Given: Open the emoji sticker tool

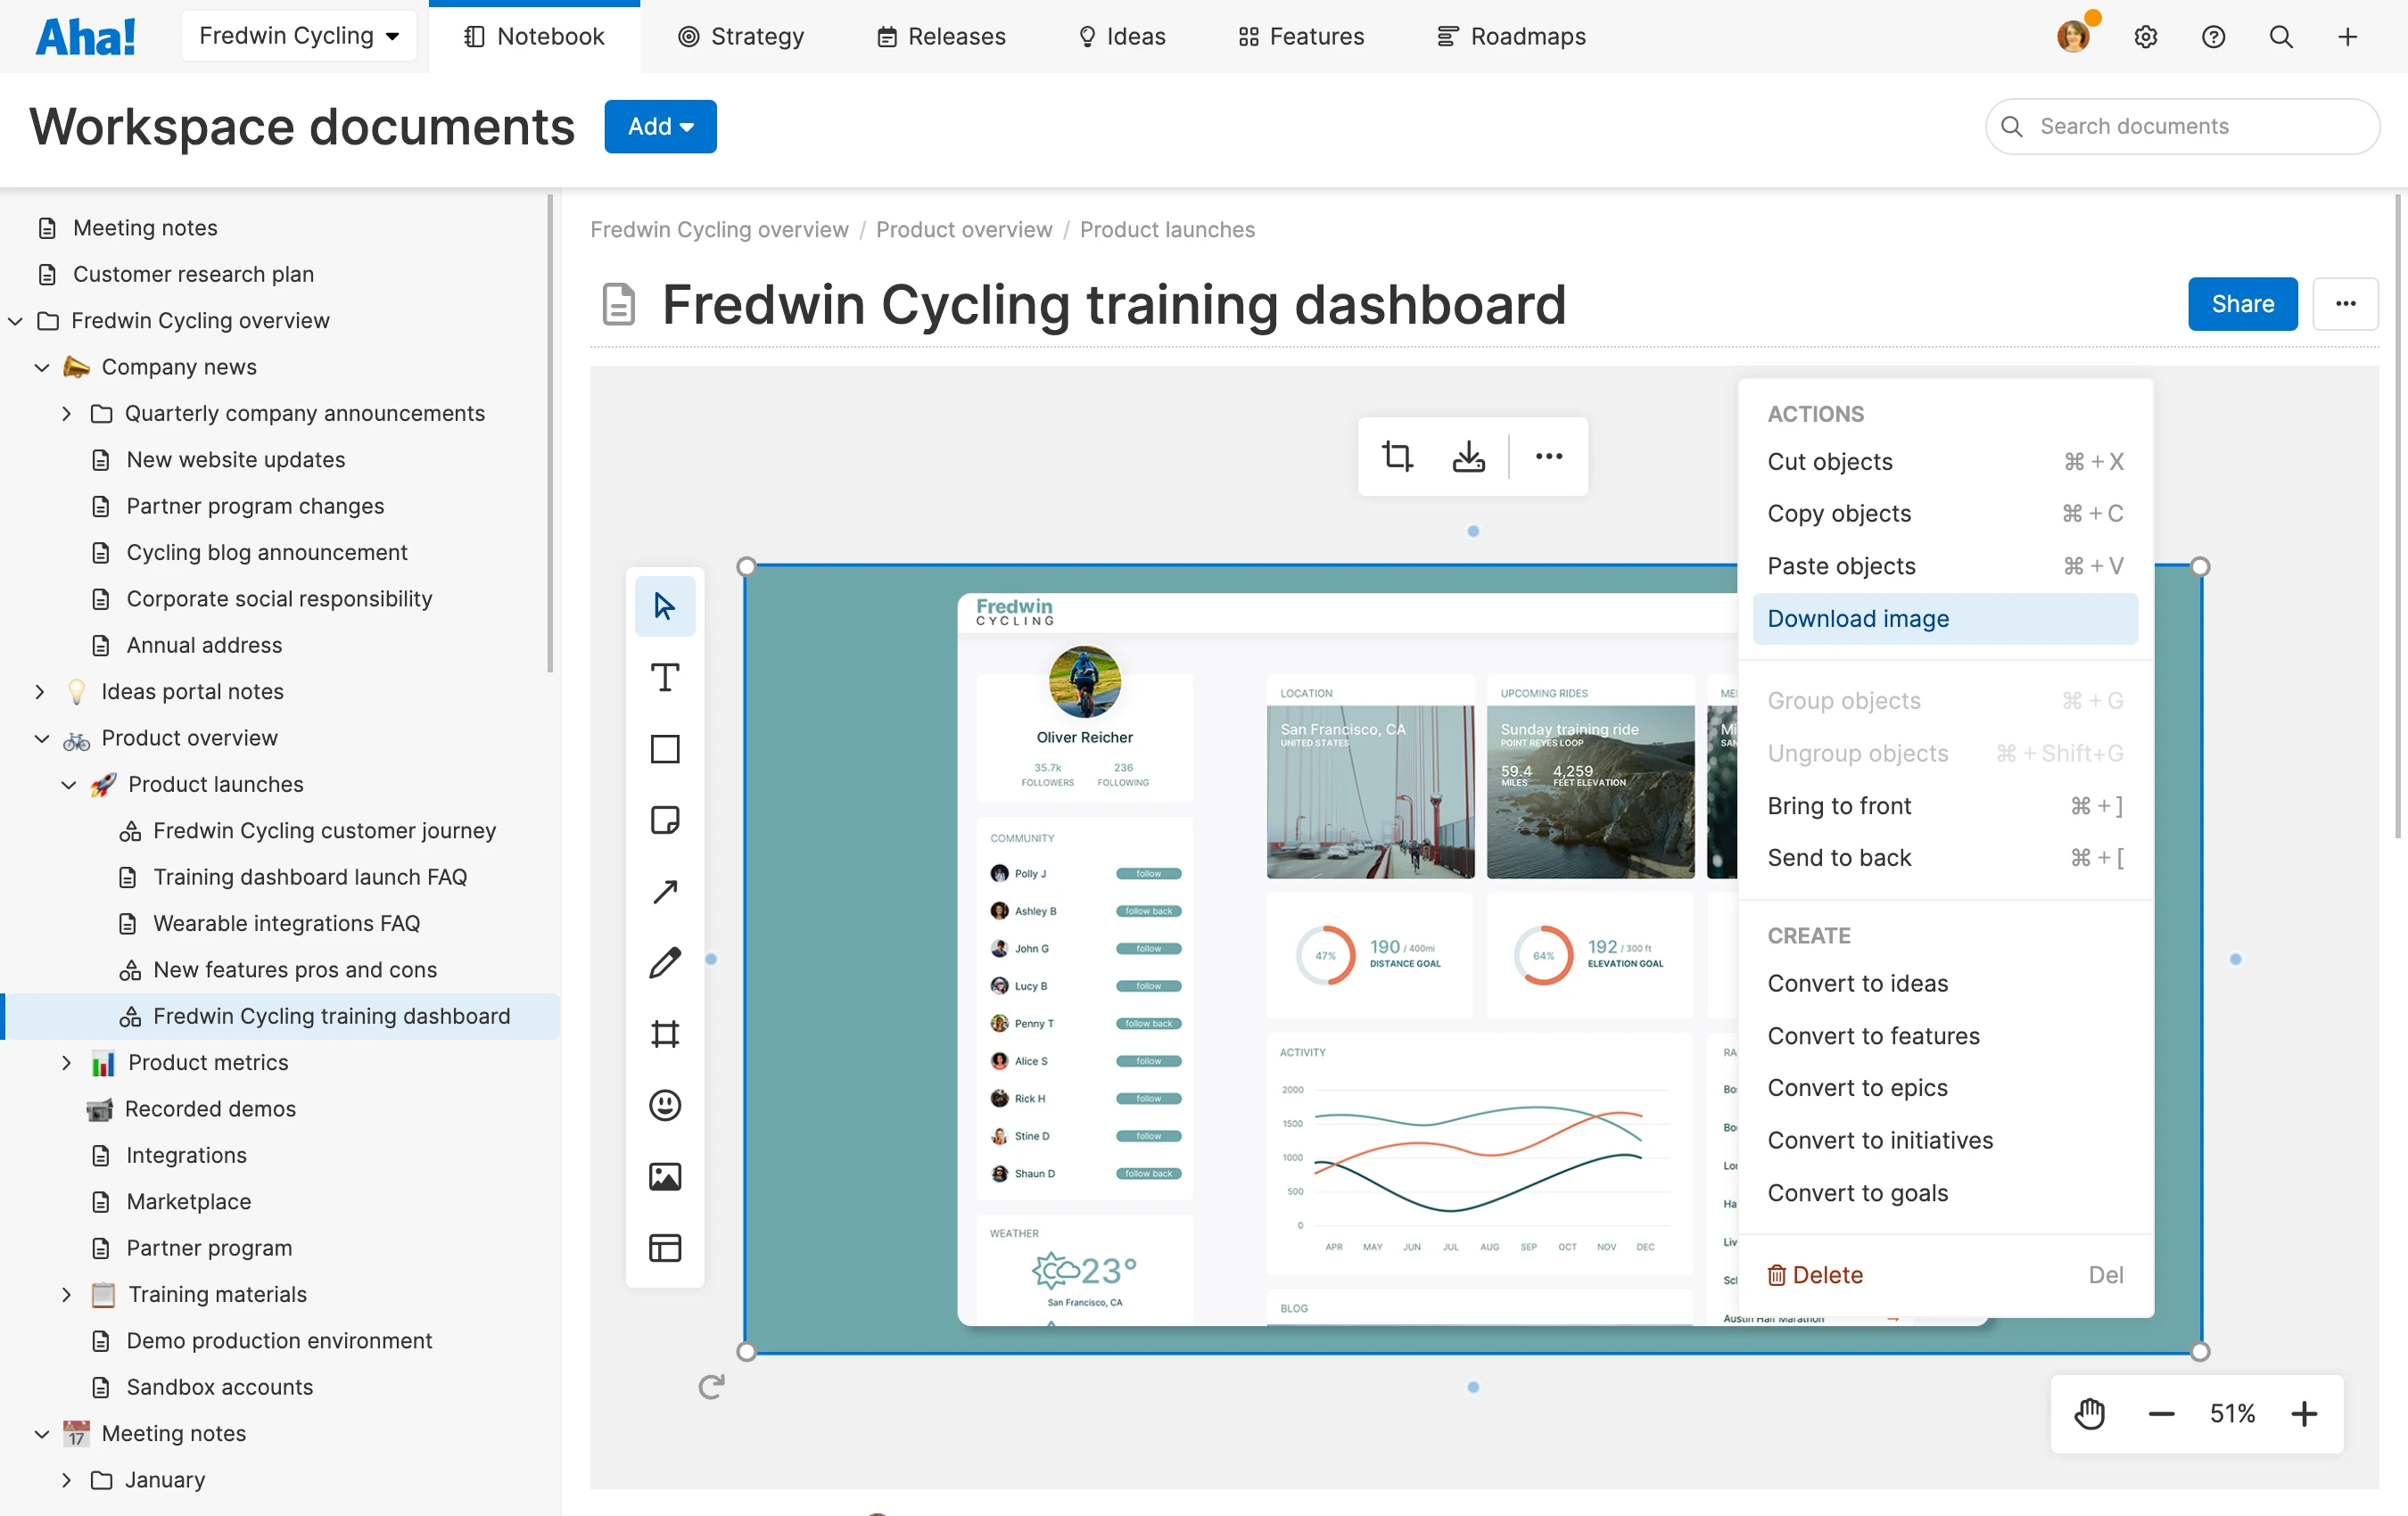Looking at the screenshot, I should pyautogui.click(x=664, y=1105).
